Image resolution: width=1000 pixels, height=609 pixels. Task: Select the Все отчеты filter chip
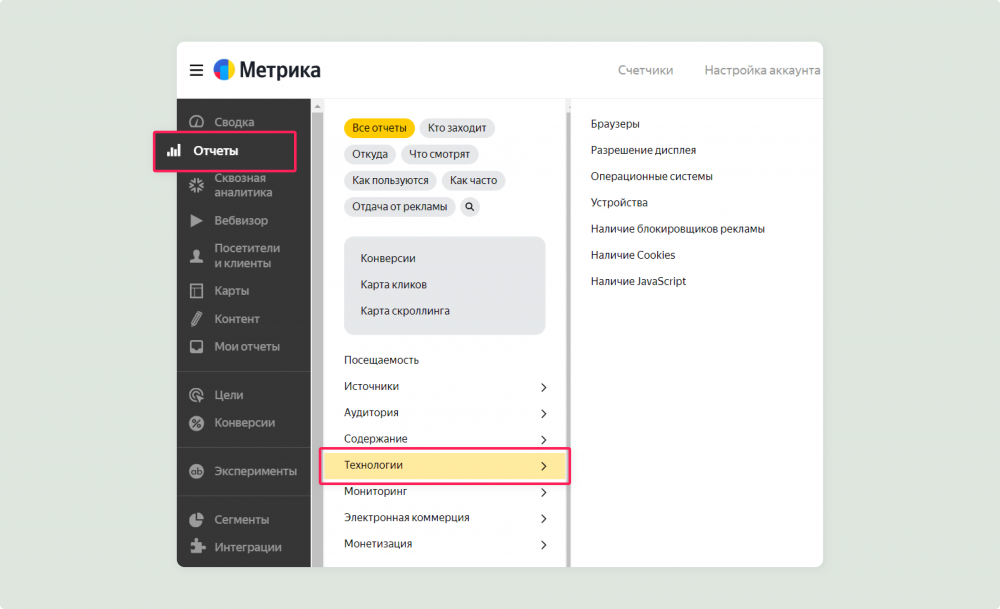click(379, 128)
